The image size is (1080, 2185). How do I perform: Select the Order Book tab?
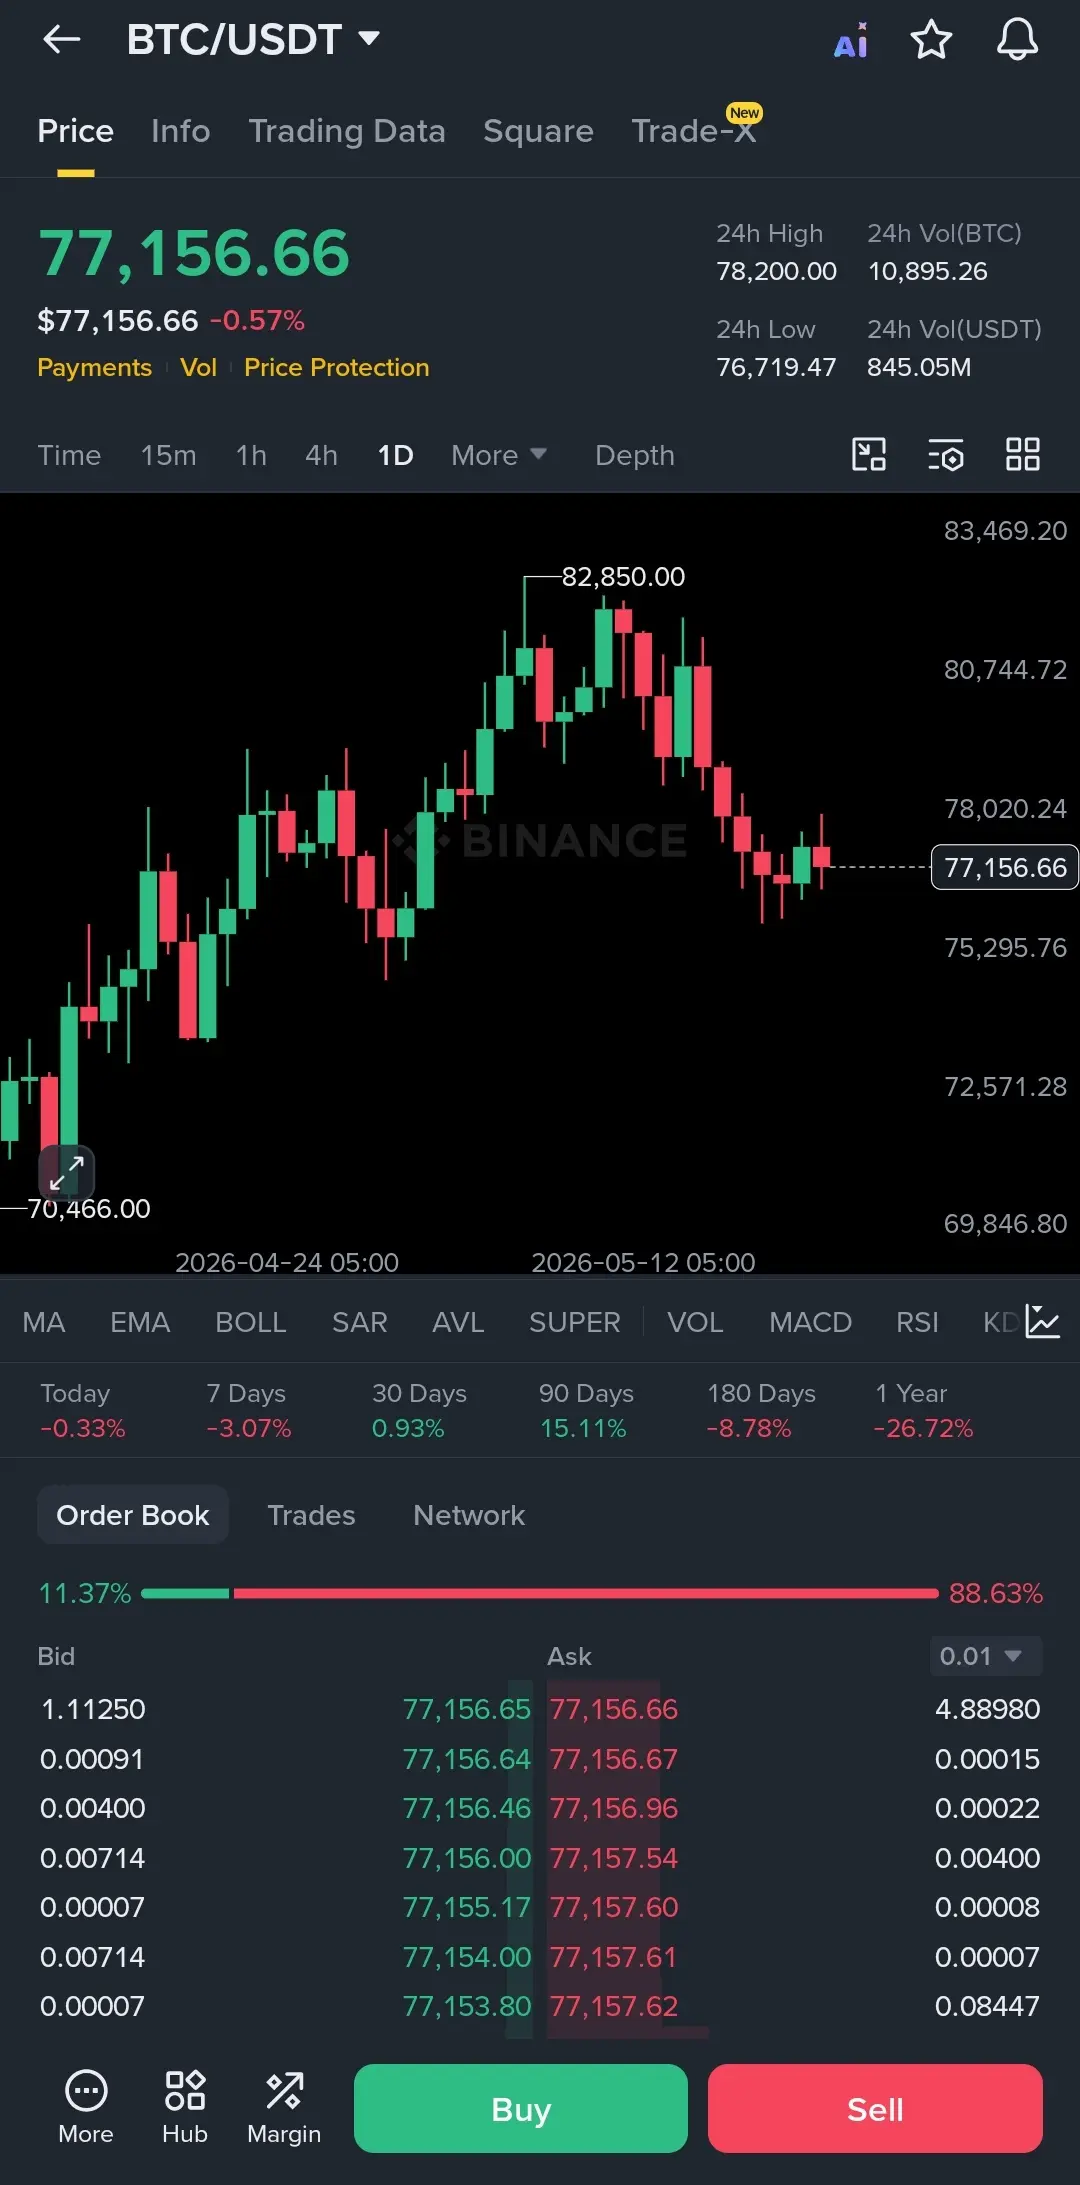(x=133, y=1515)
